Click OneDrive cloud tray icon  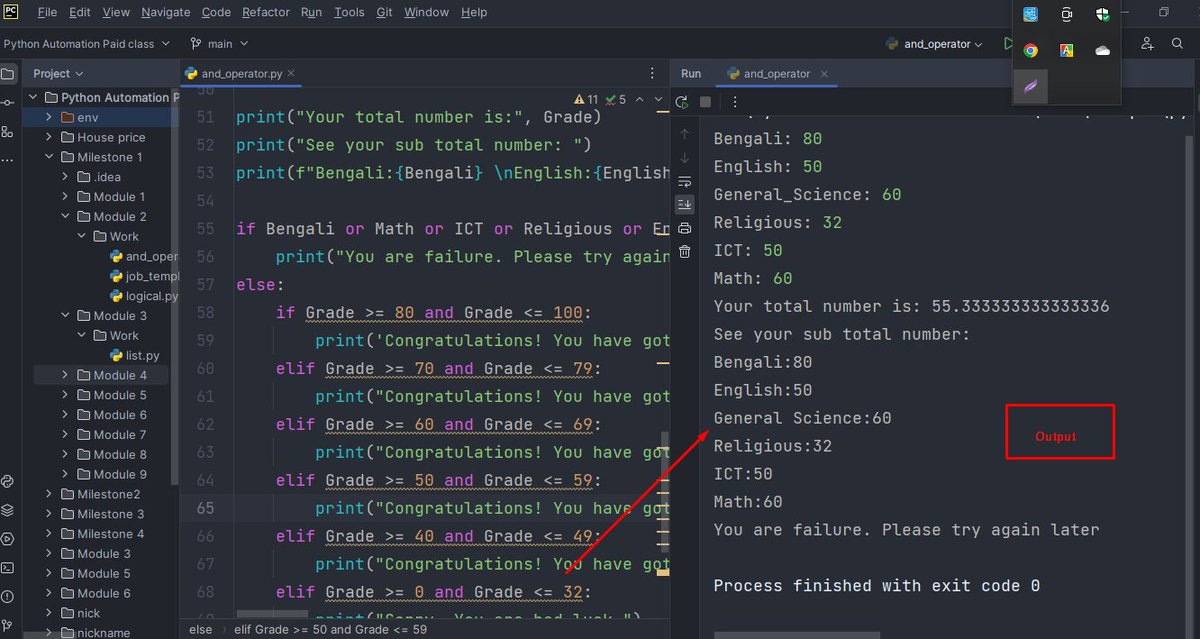point(1102,50)
